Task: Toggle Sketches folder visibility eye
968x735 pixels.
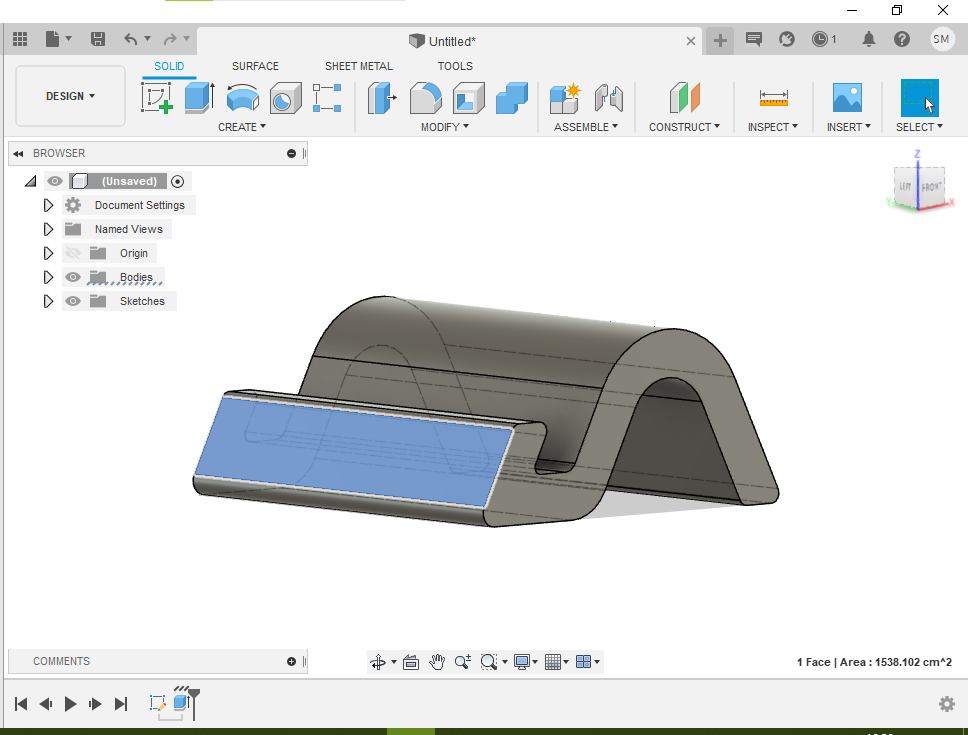Action: tap(73, 301)
